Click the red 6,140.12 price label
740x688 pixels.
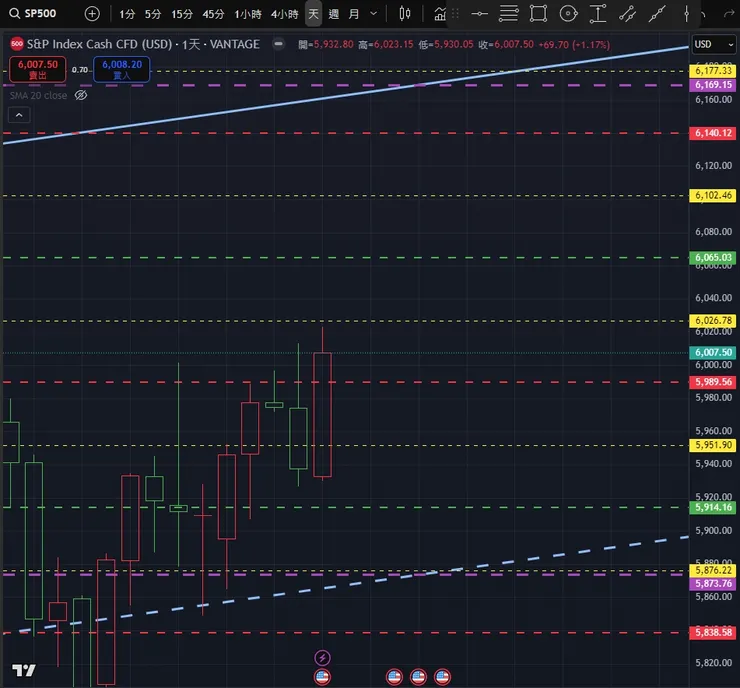point(713,133)
